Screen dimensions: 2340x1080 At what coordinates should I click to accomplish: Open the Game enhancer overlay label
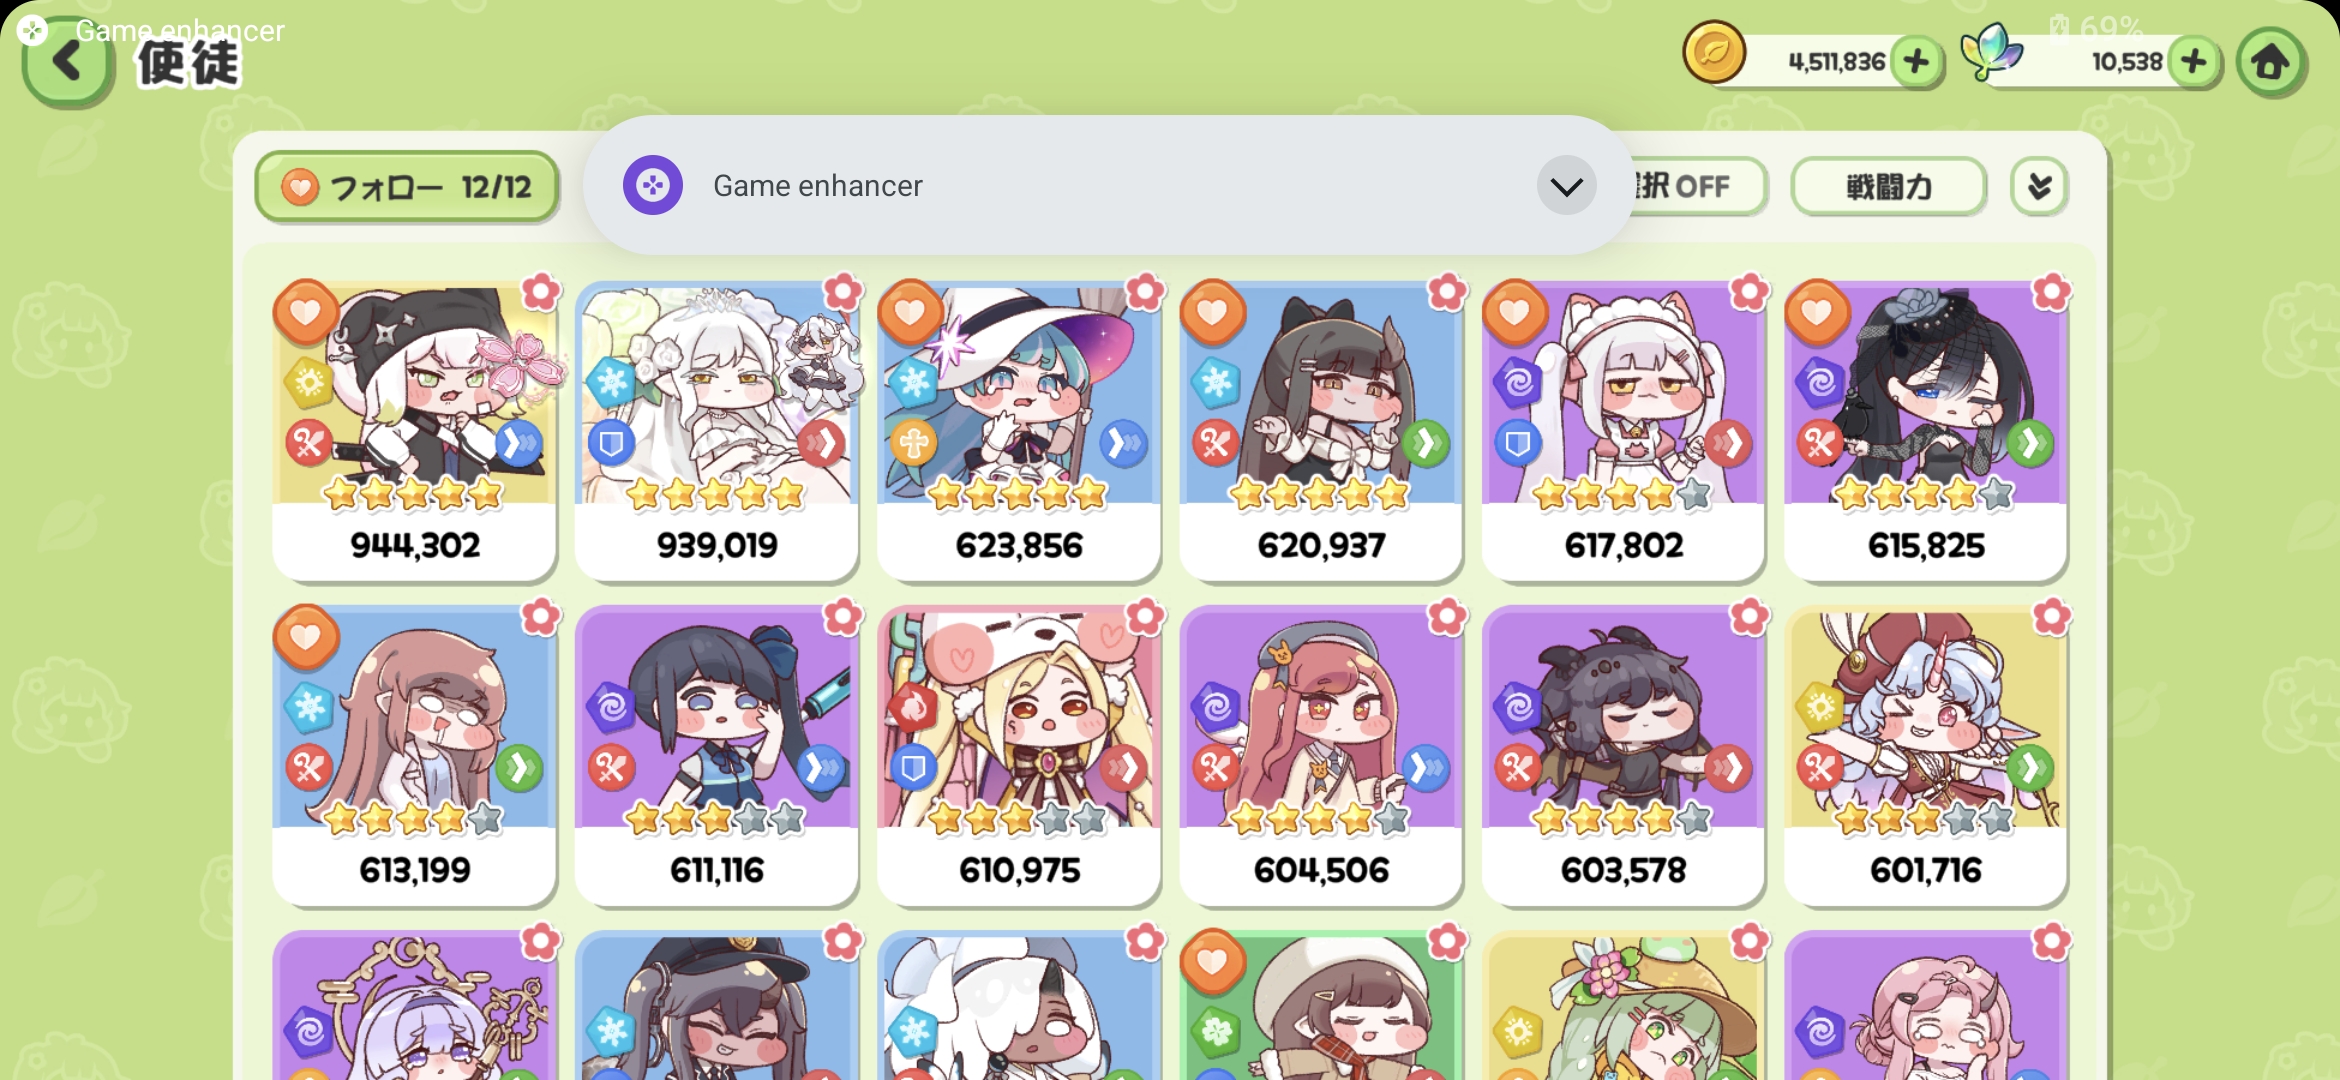(x=180, y=31)
